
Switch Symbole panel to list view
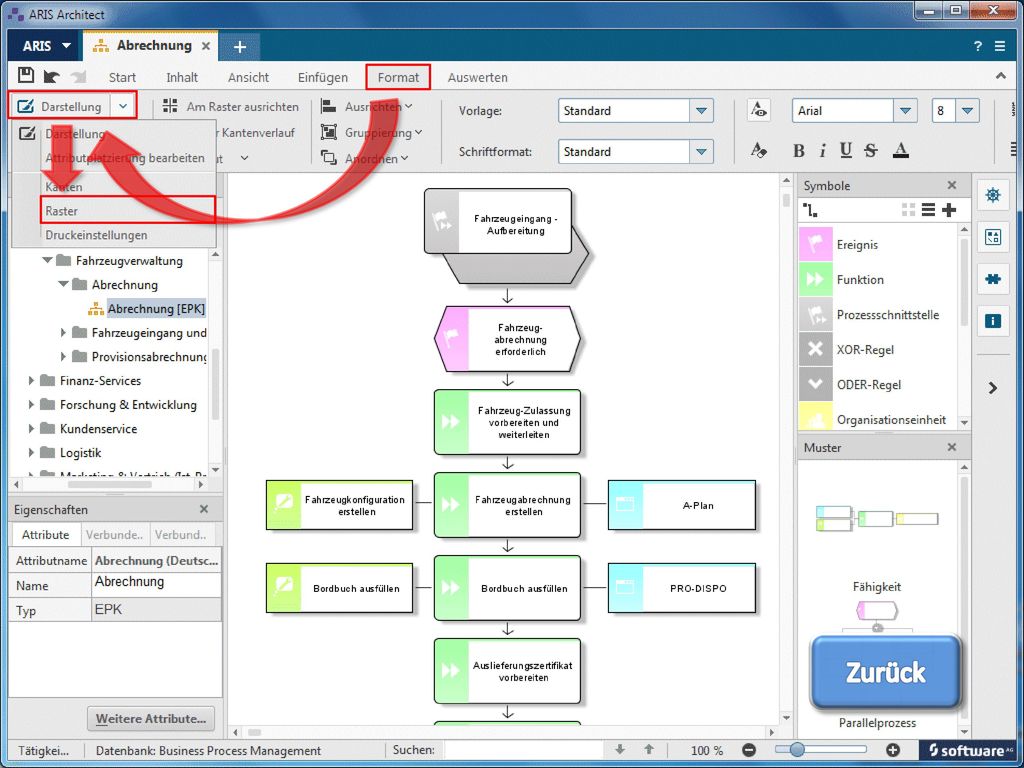click(x=928, y=210)
